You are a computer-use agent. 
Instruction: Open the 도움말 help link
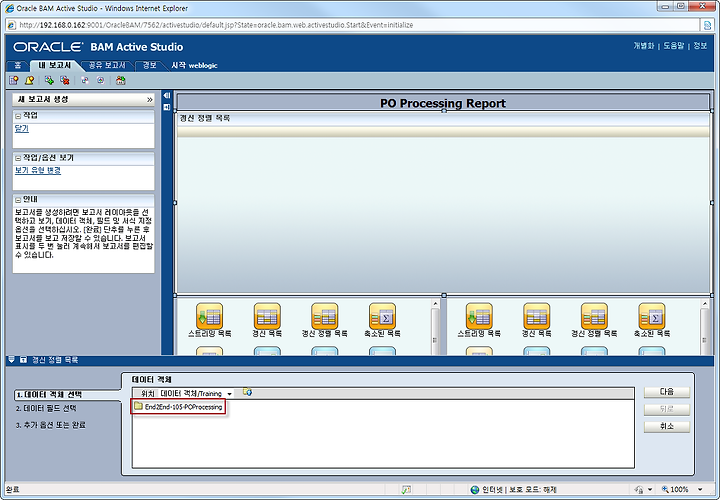pos(674,46)
